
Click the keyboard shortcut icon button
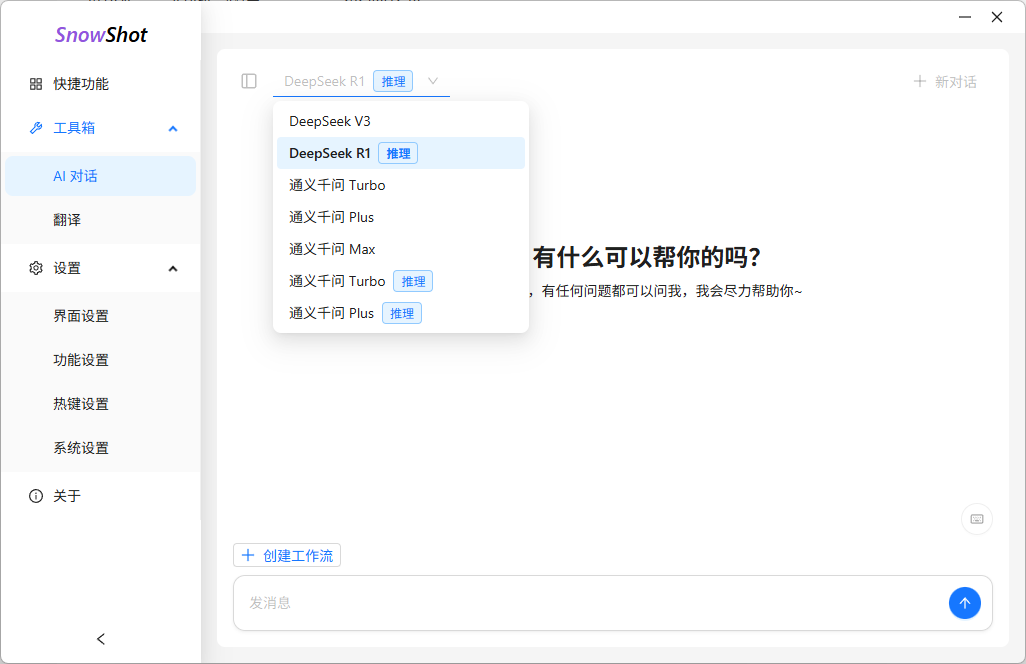pyautogui.click(x=976, y=519)
